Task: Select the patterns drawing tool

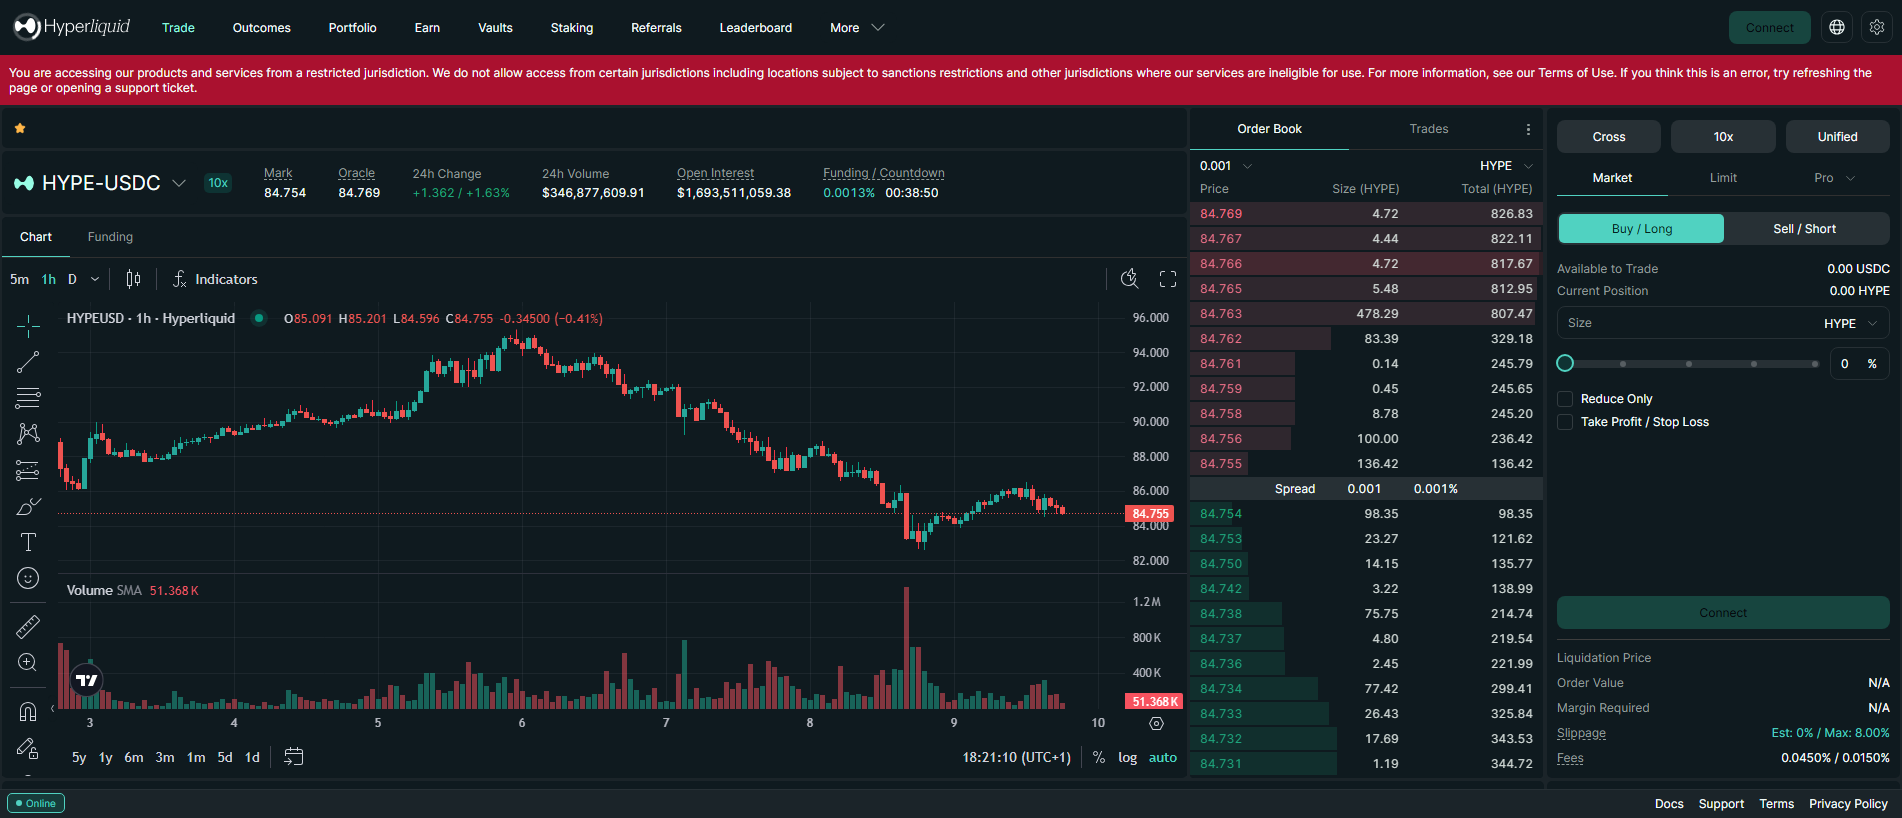Action: [x=28, y=434]
